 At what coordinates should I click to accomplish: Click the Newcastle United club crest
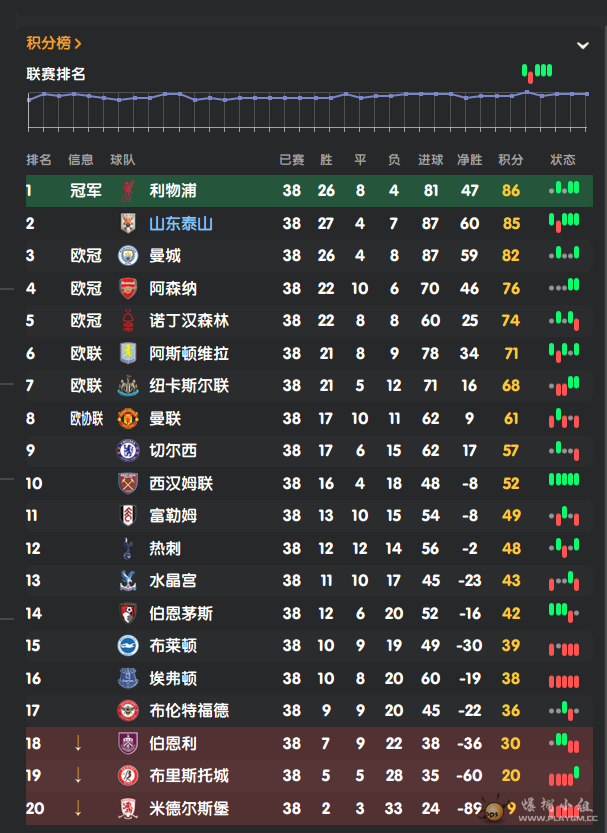128,386
